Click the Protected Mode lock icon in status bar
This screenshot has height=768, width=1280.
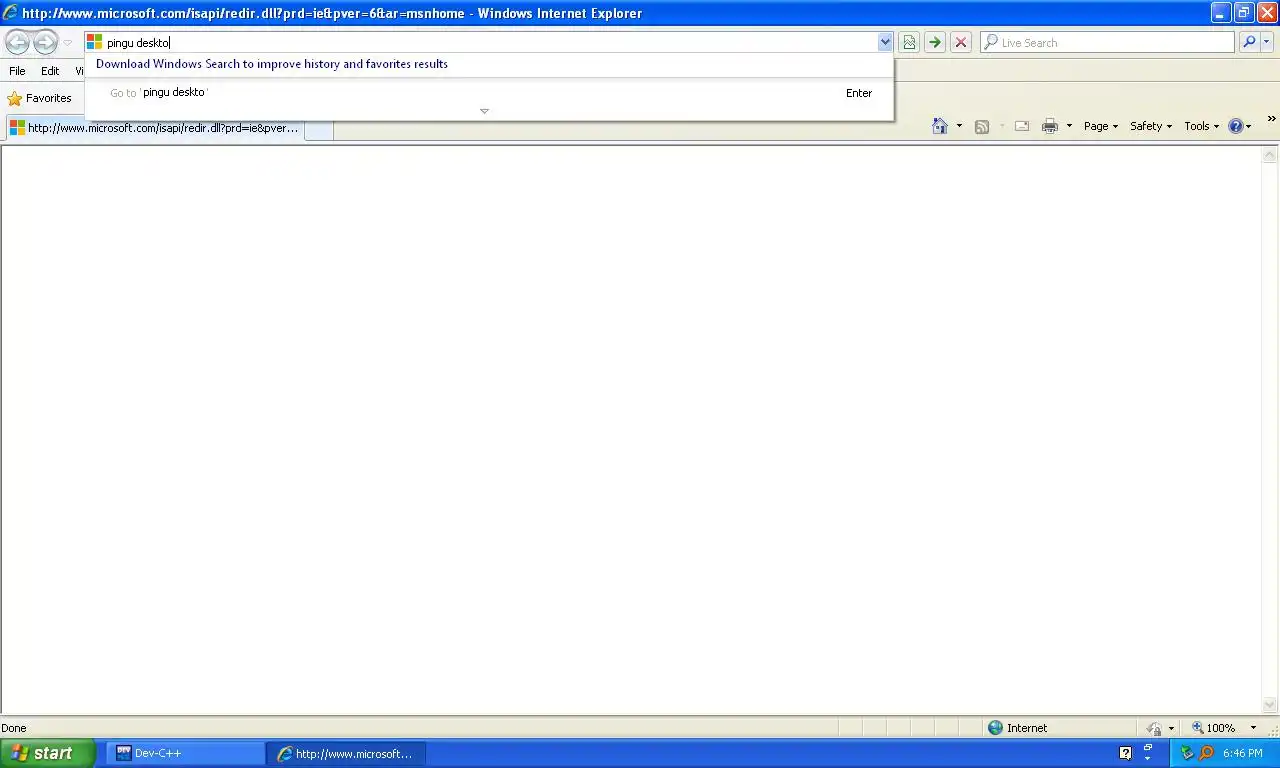pyautogui.click(x=1154, y=728)
